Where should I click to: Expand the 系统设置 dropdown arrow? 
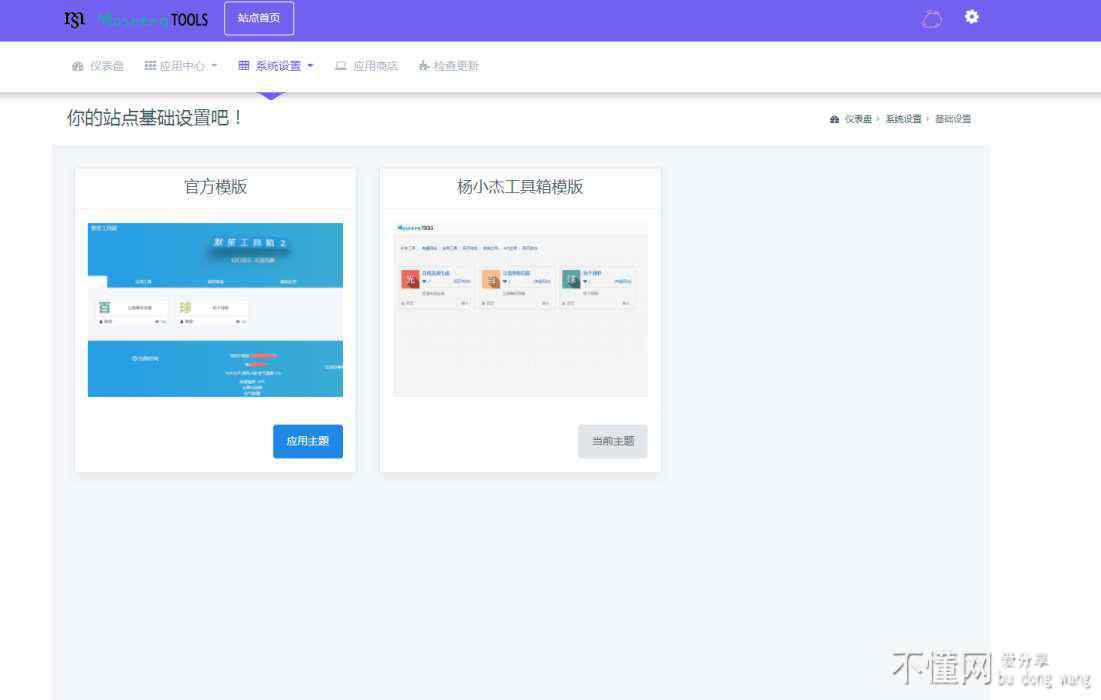pos(310,66)
